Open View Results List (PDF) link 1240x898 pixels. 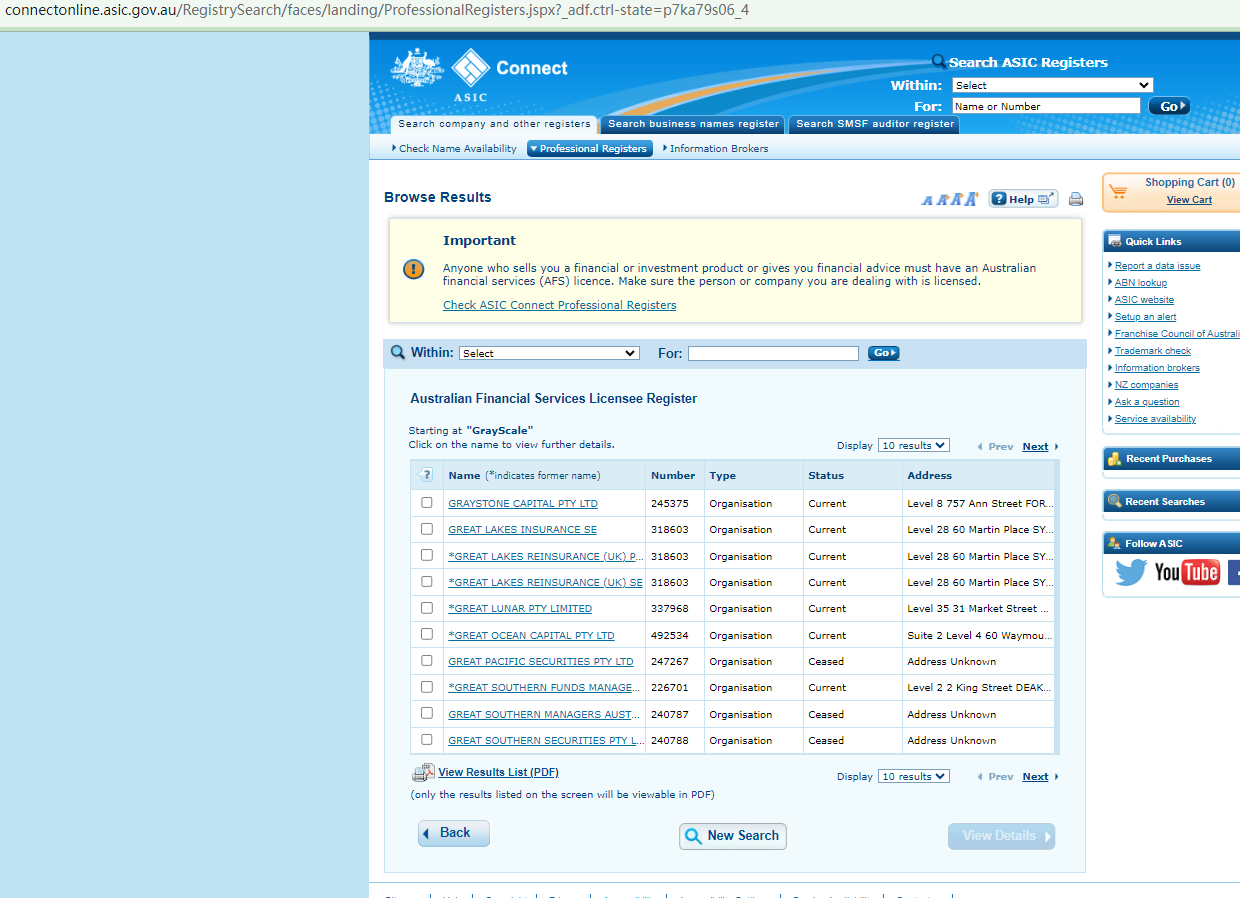point(498,772)
